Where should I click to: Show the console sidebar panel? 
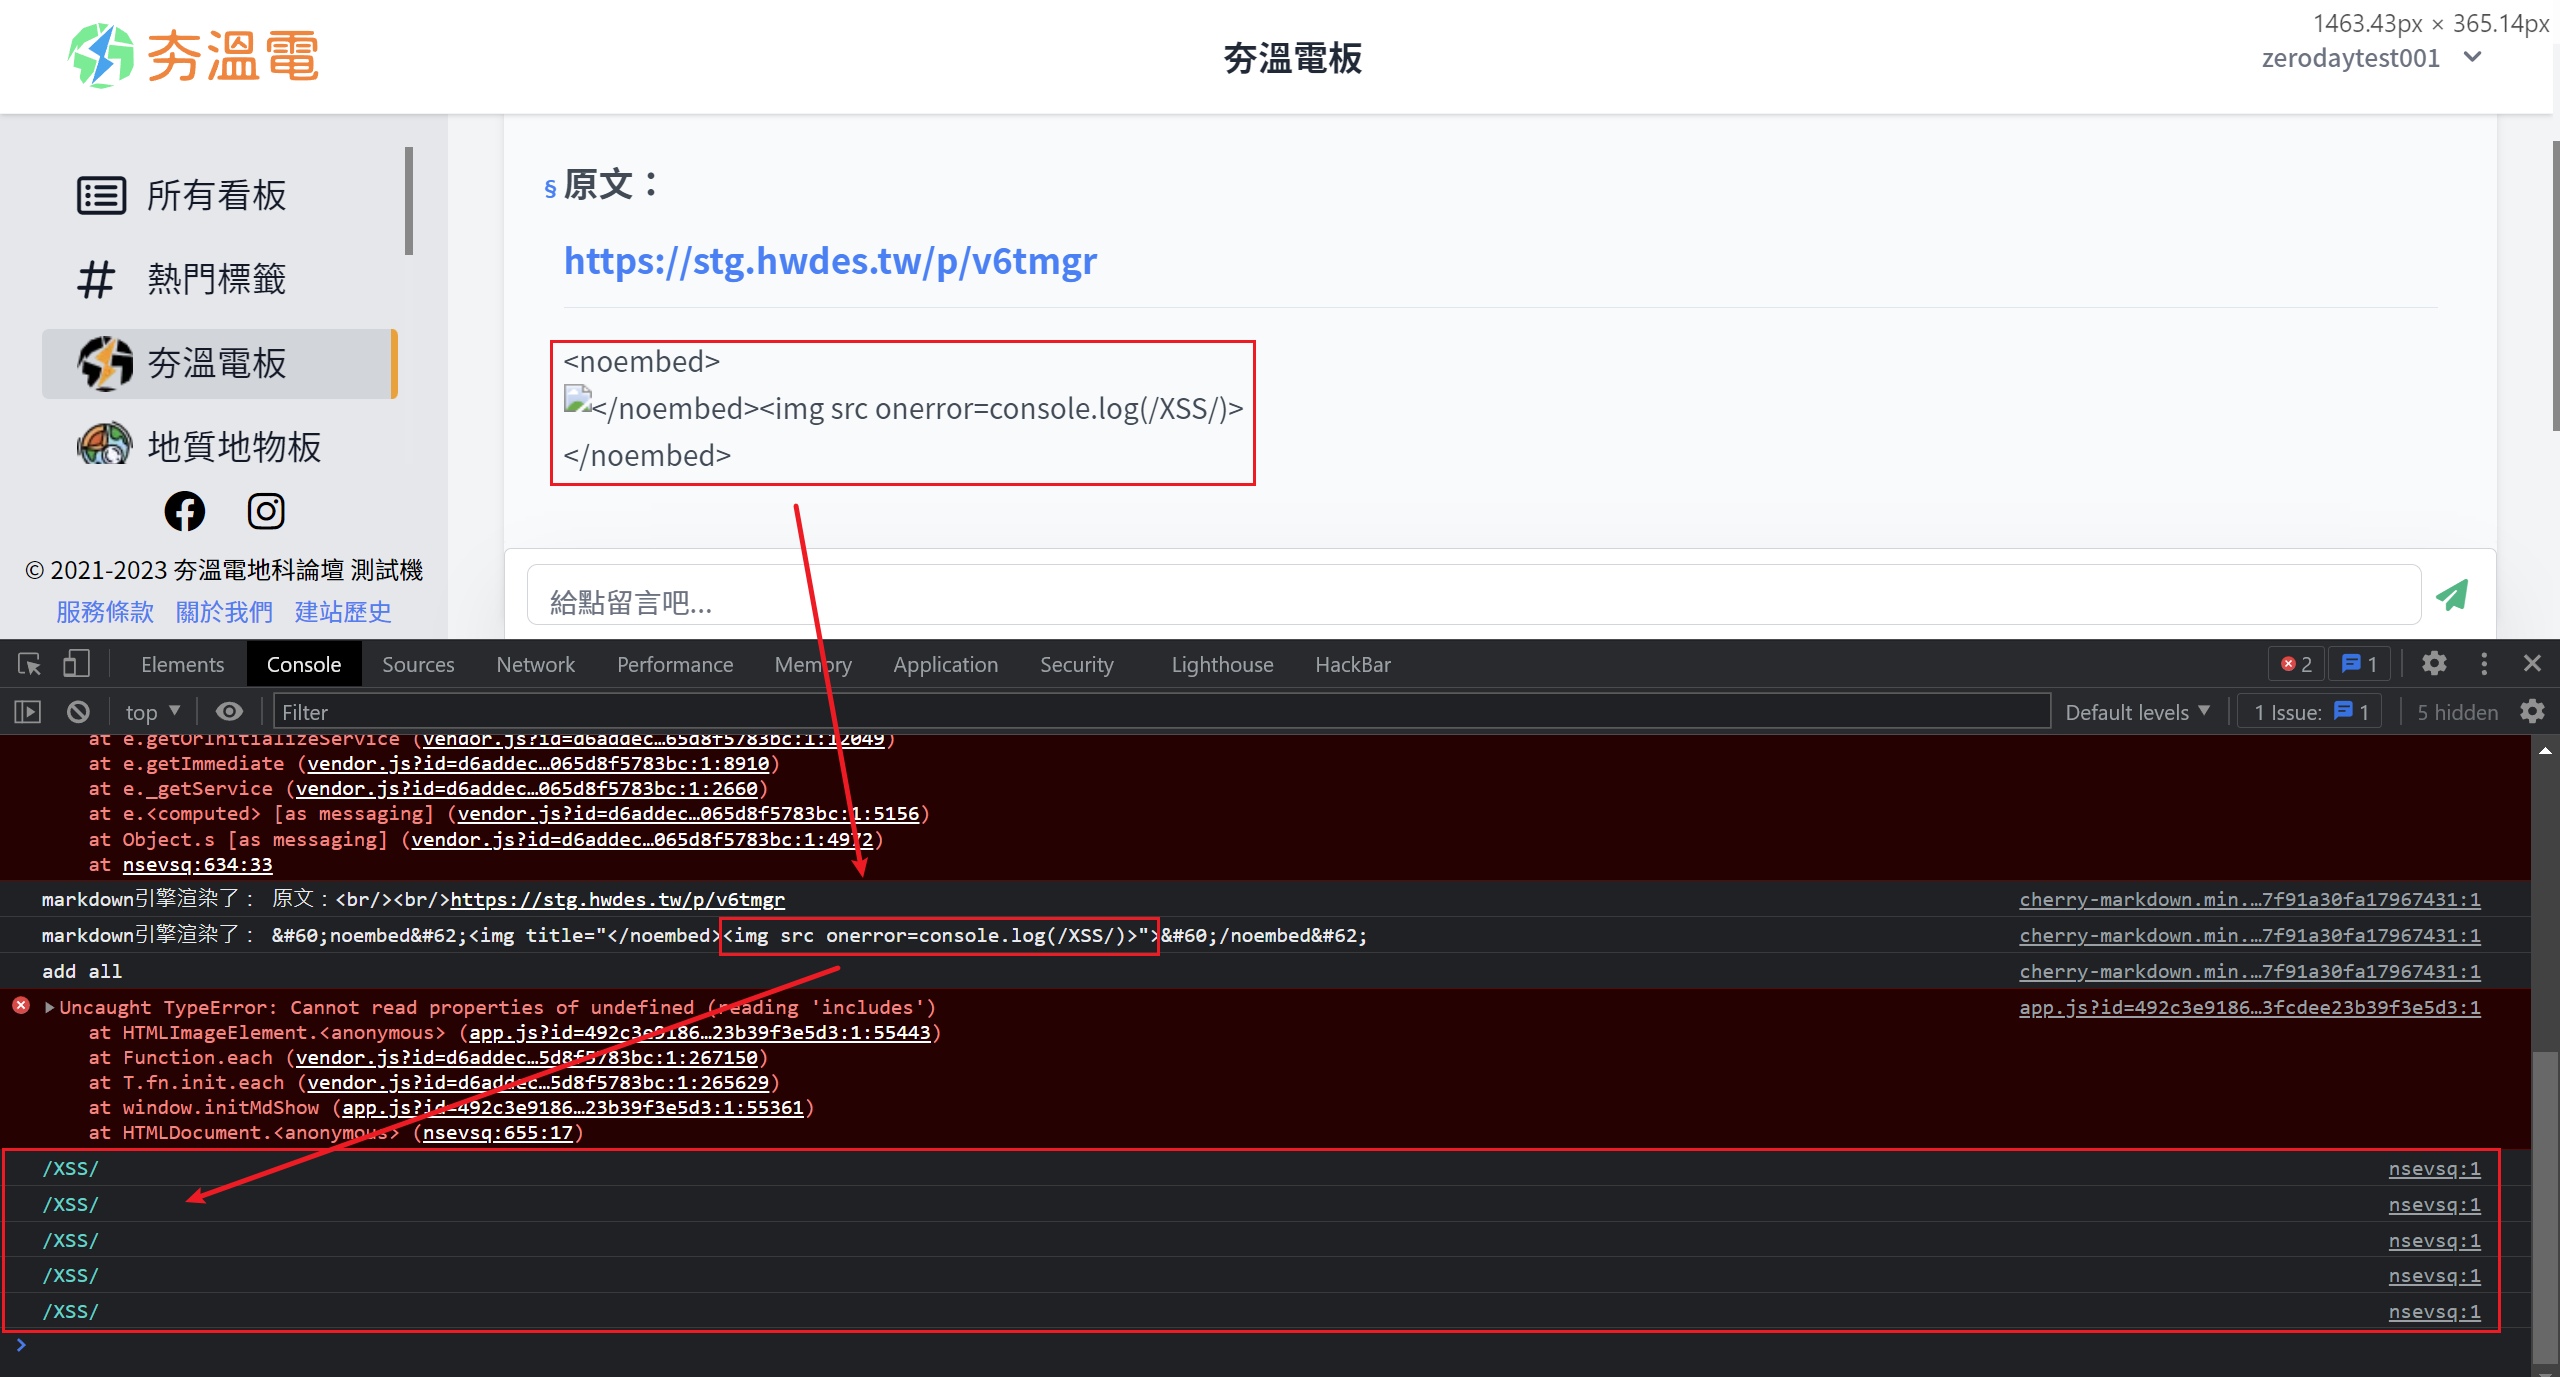(x=27, y=712)
